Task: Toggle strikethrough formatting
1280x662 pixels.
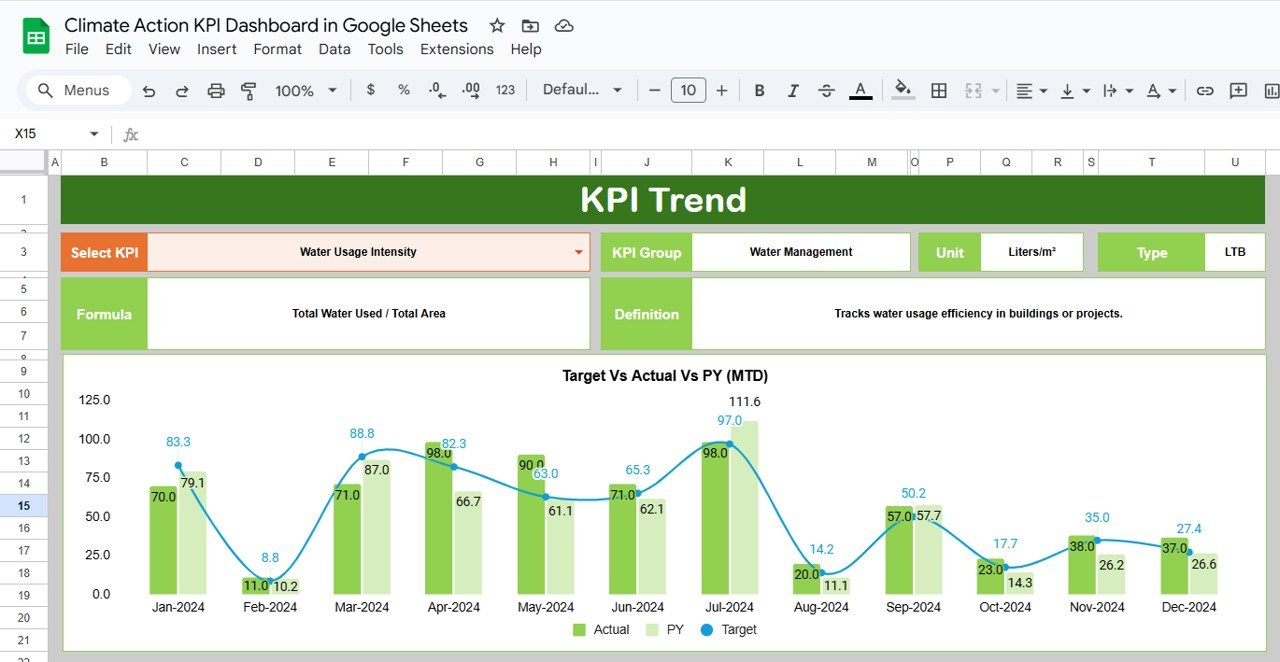Action: 826,90
